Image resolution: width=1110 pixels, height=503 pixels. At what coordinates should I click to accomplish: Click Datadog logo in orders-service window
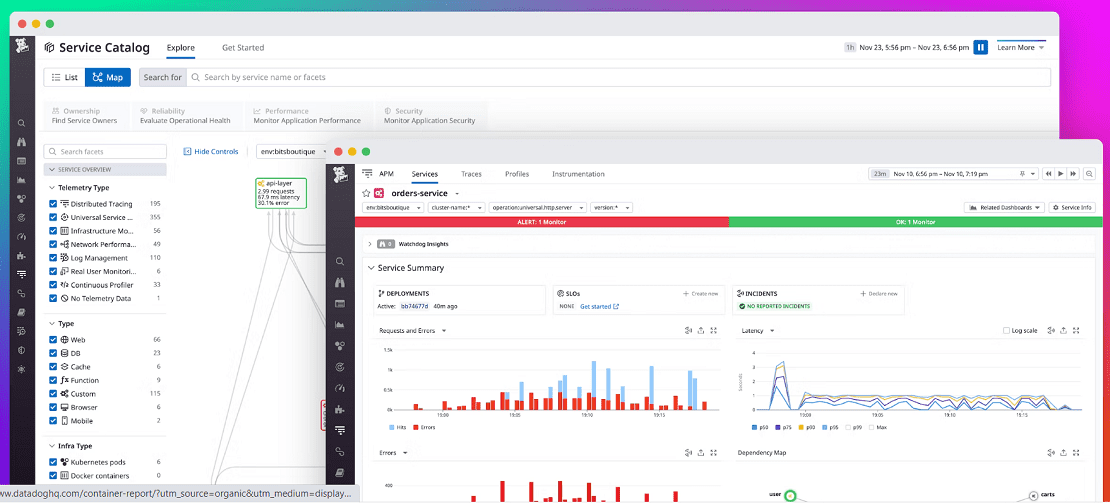click(339, 175)
